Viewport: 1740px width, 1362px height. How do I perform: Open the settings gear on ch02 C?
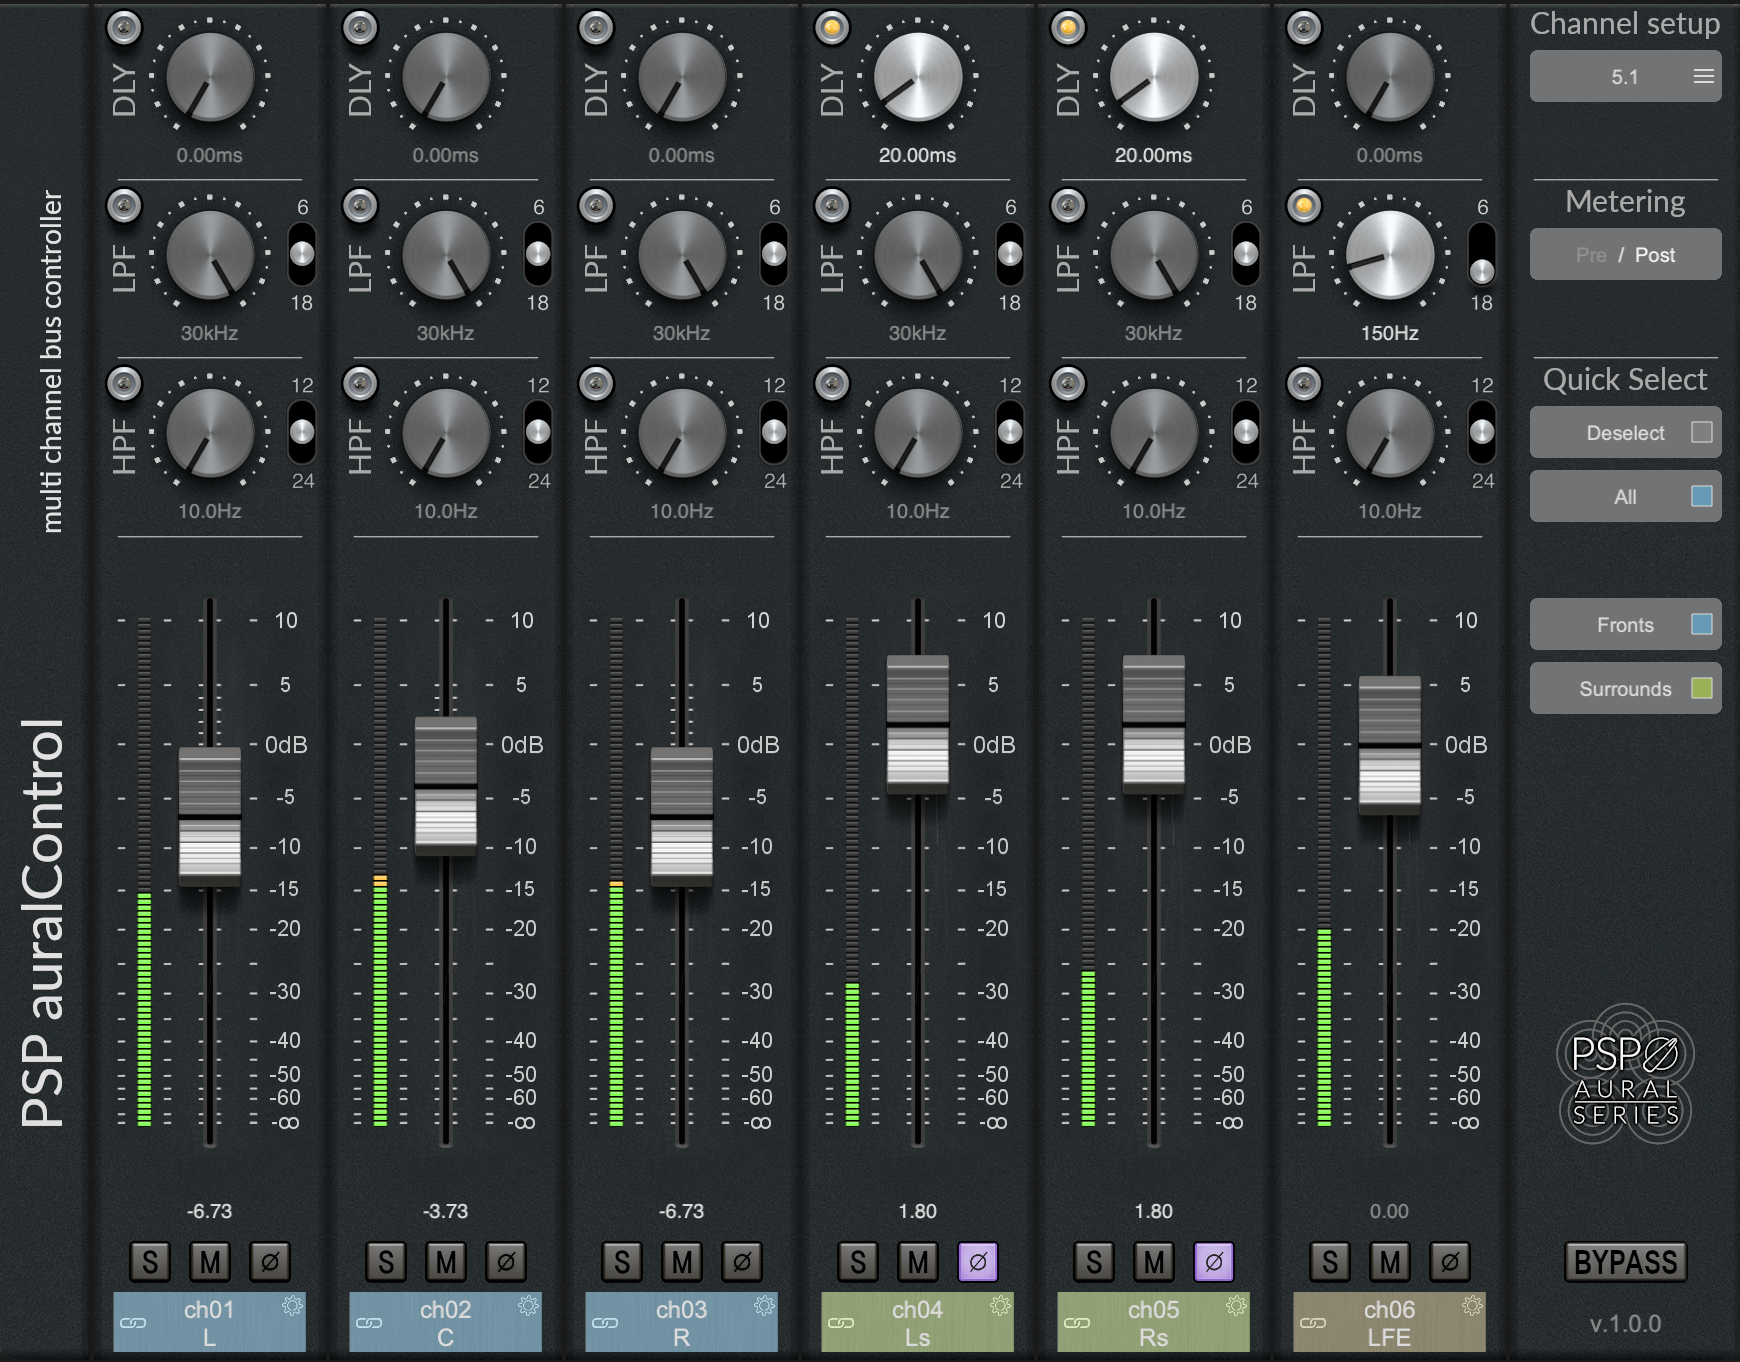coord(528,1305)
